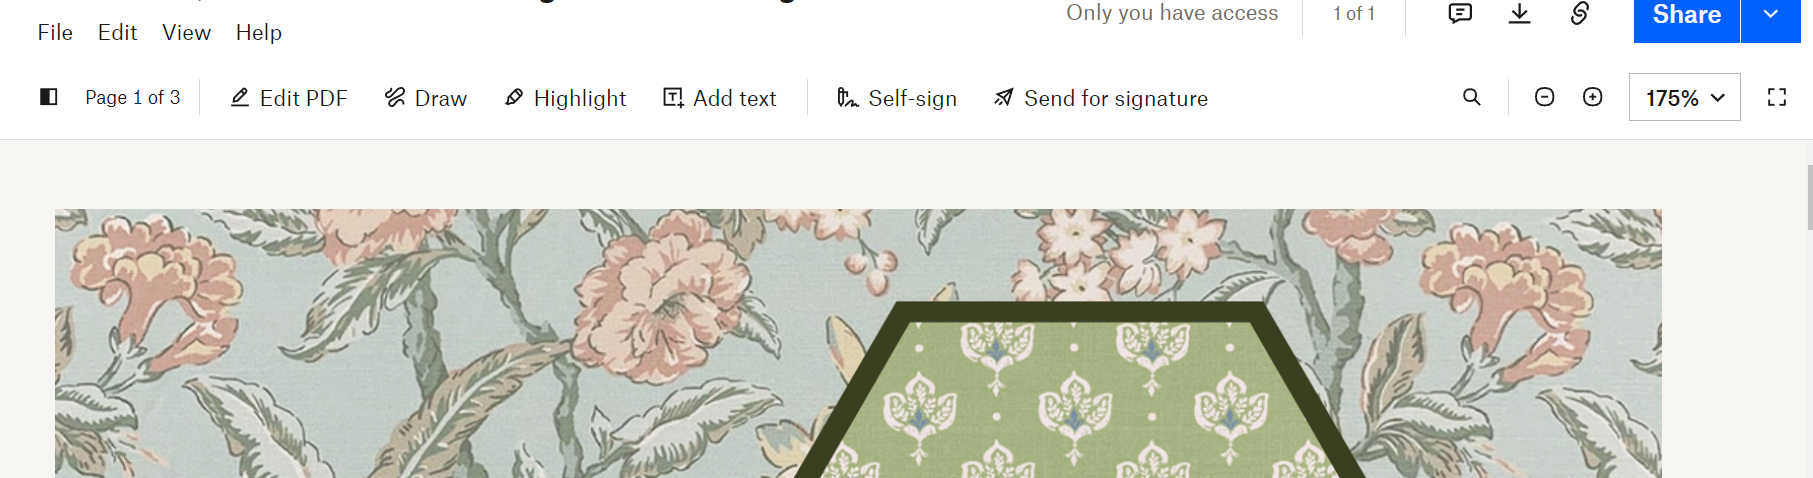Open the View menu
Screen dimensions: 1813x478
[186, 32]
